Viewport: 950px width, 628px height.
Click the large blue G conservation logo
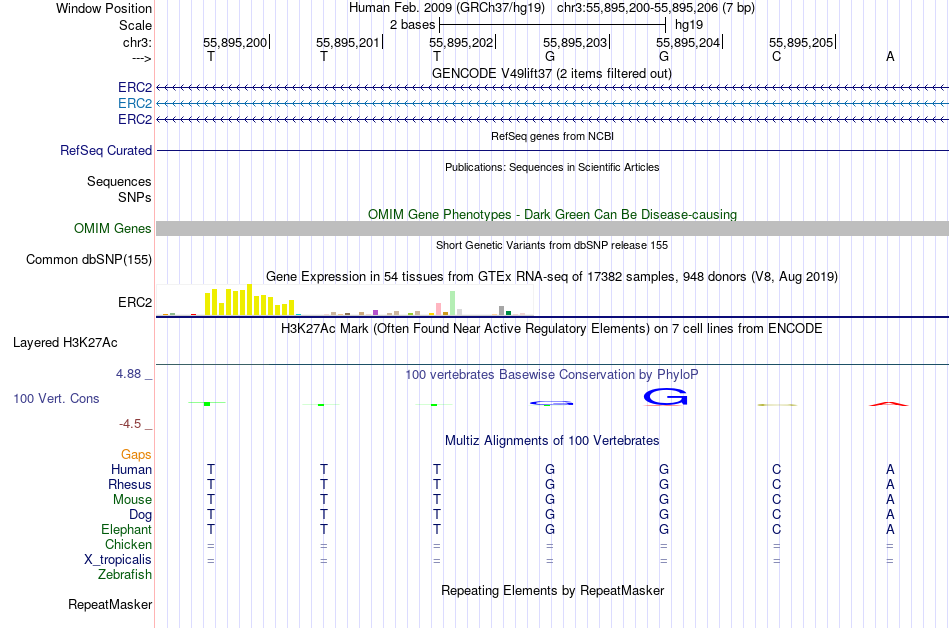pyautogui.click(x=665, y=397)
